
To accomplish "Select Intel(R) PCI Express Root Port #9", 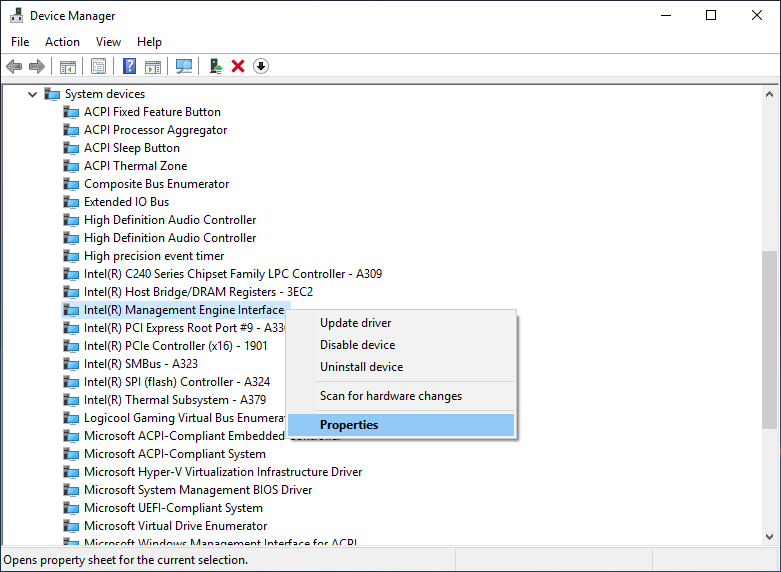I will [x=184, y=328].
